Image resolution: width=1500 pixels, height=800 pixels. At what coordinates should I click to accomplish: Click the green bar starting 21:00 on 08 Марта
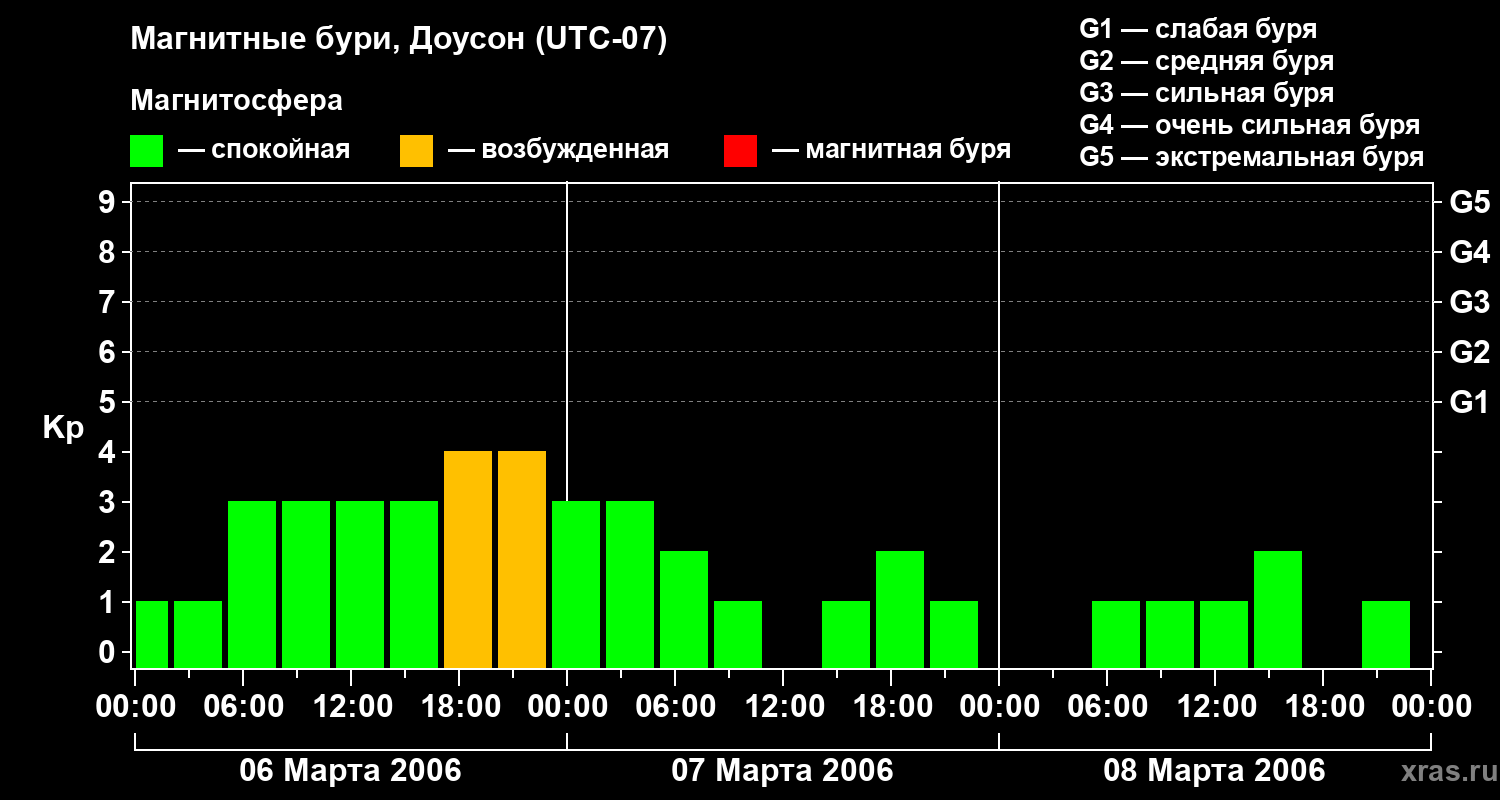pyautogui.click(x=1386, y=634)
